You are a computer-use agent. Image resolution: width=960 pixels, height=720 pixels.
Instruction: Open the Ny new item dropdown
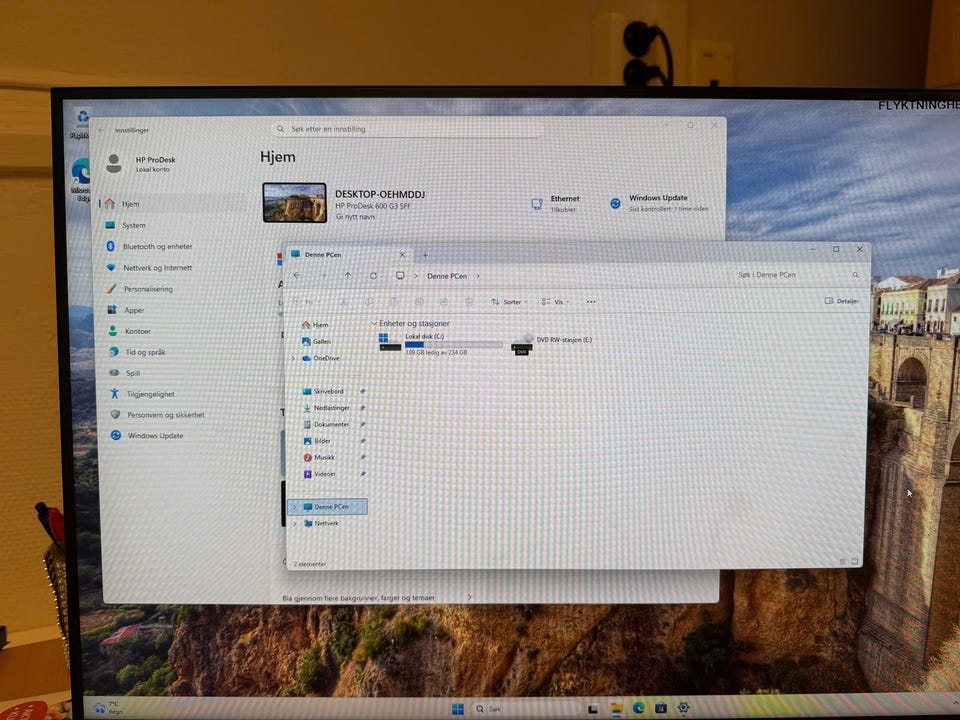point(306,301)
